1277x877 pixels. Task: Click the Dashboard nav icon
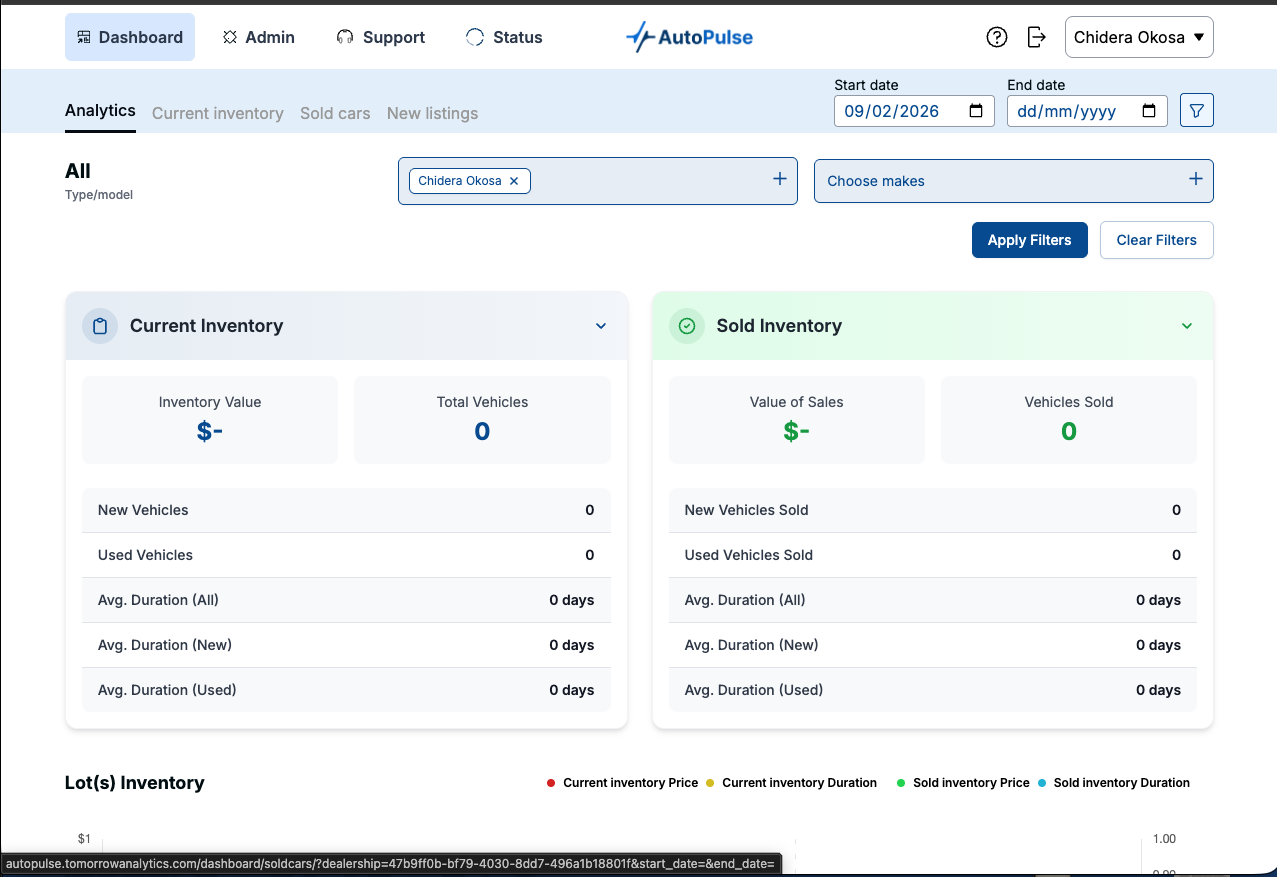pos(83,37)
